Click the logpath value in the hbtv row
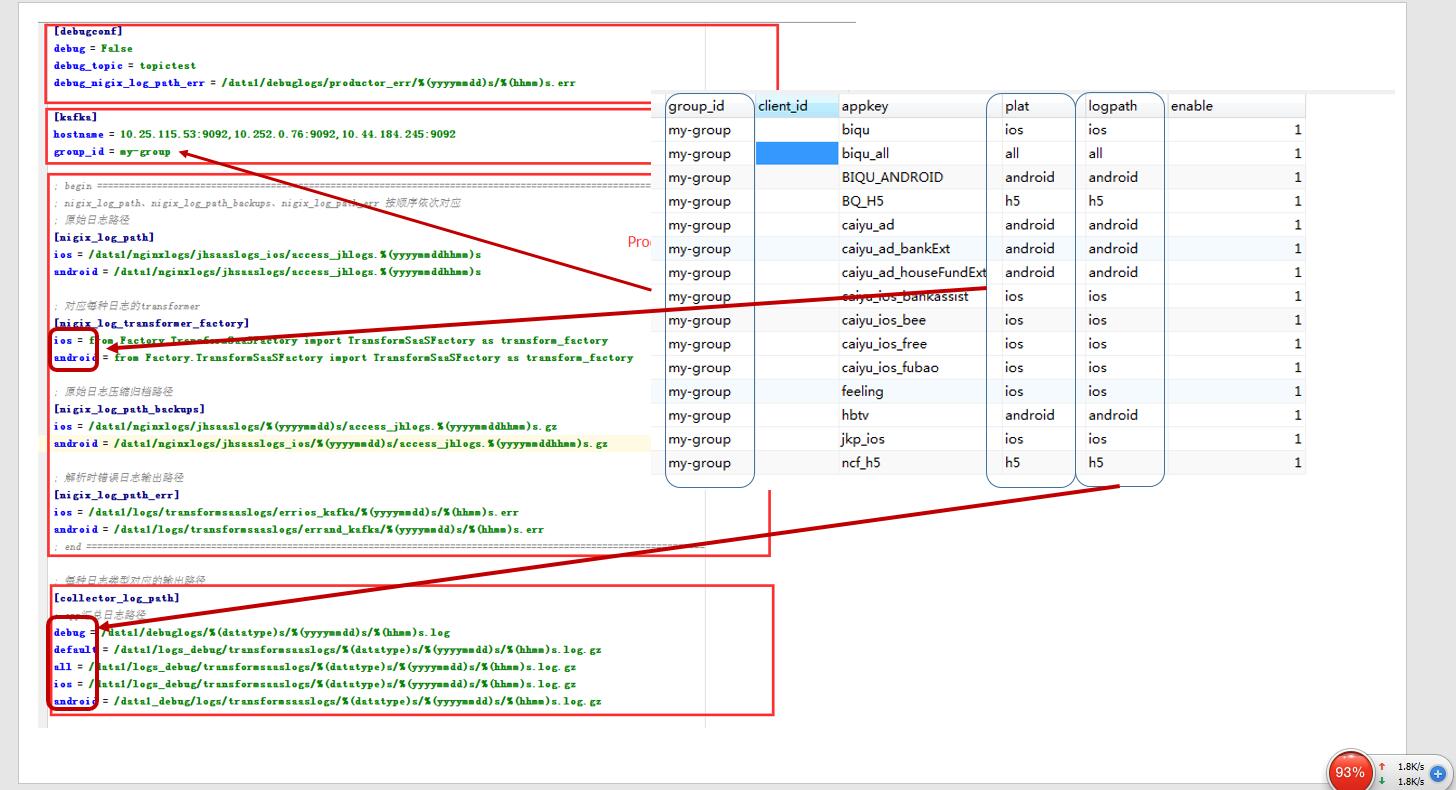Screen dimensions: 1456x790 tap(1113, 415)
